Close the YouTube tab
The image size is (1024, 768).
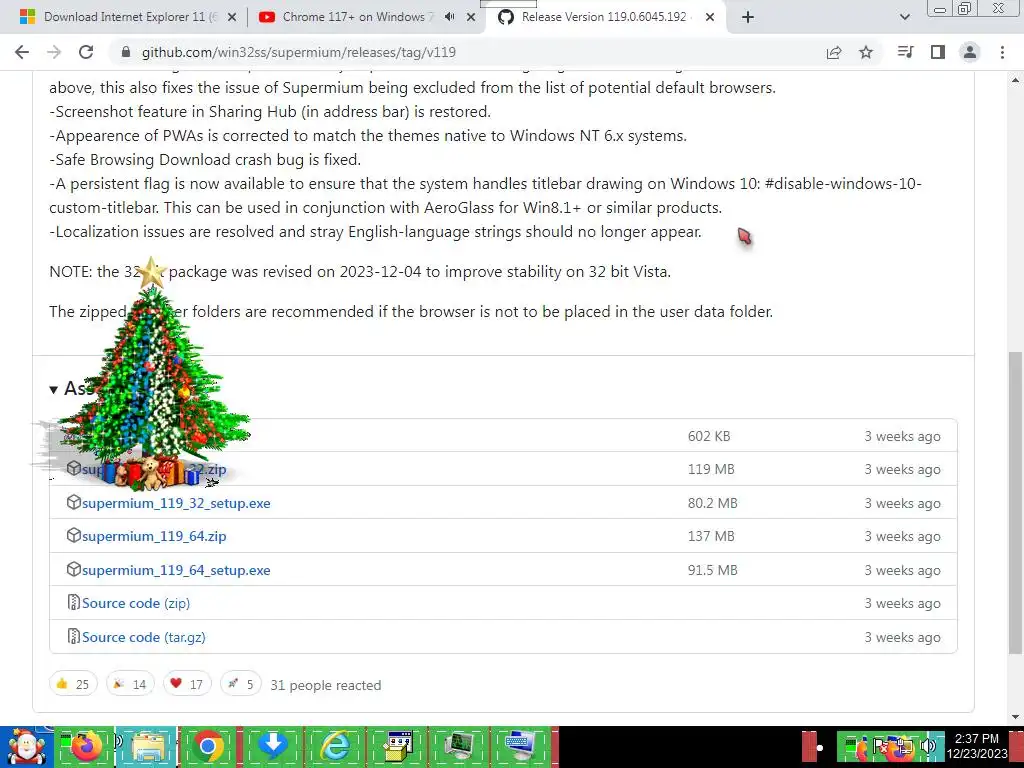point(471,18)
